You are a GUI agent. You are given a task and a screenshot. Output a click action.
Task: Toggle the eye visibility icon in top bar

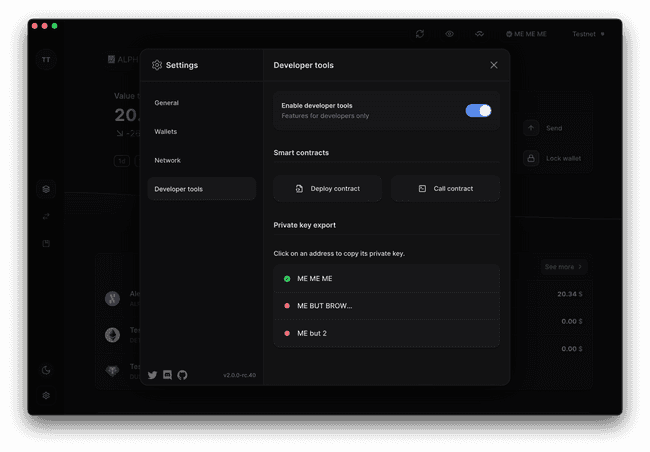[x=449, y=34]
